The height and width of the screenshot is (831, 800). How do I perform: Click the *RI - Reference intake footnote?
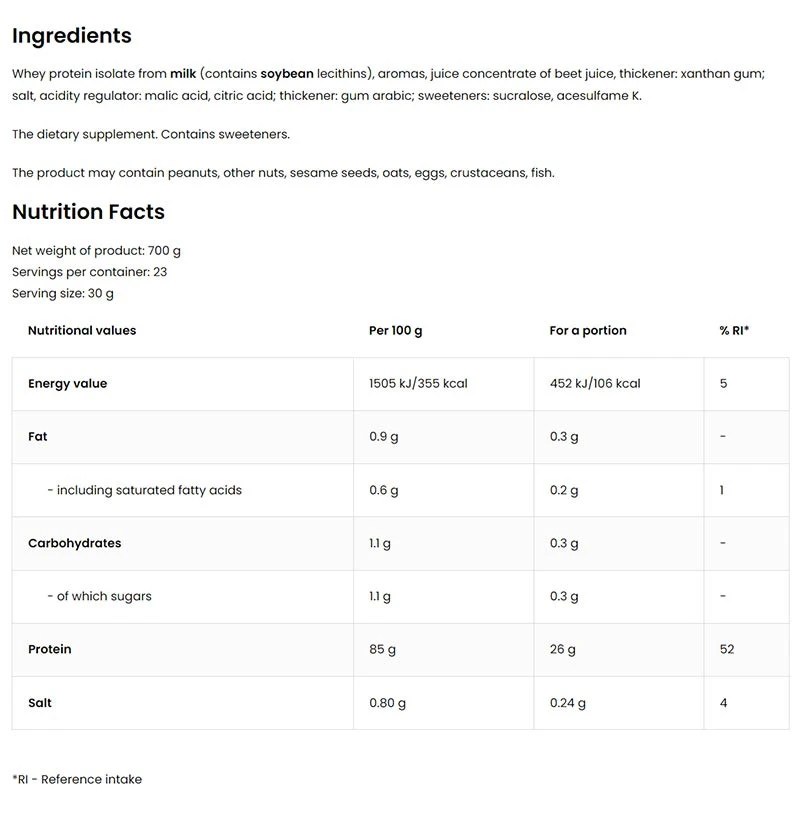click(77, 779)
